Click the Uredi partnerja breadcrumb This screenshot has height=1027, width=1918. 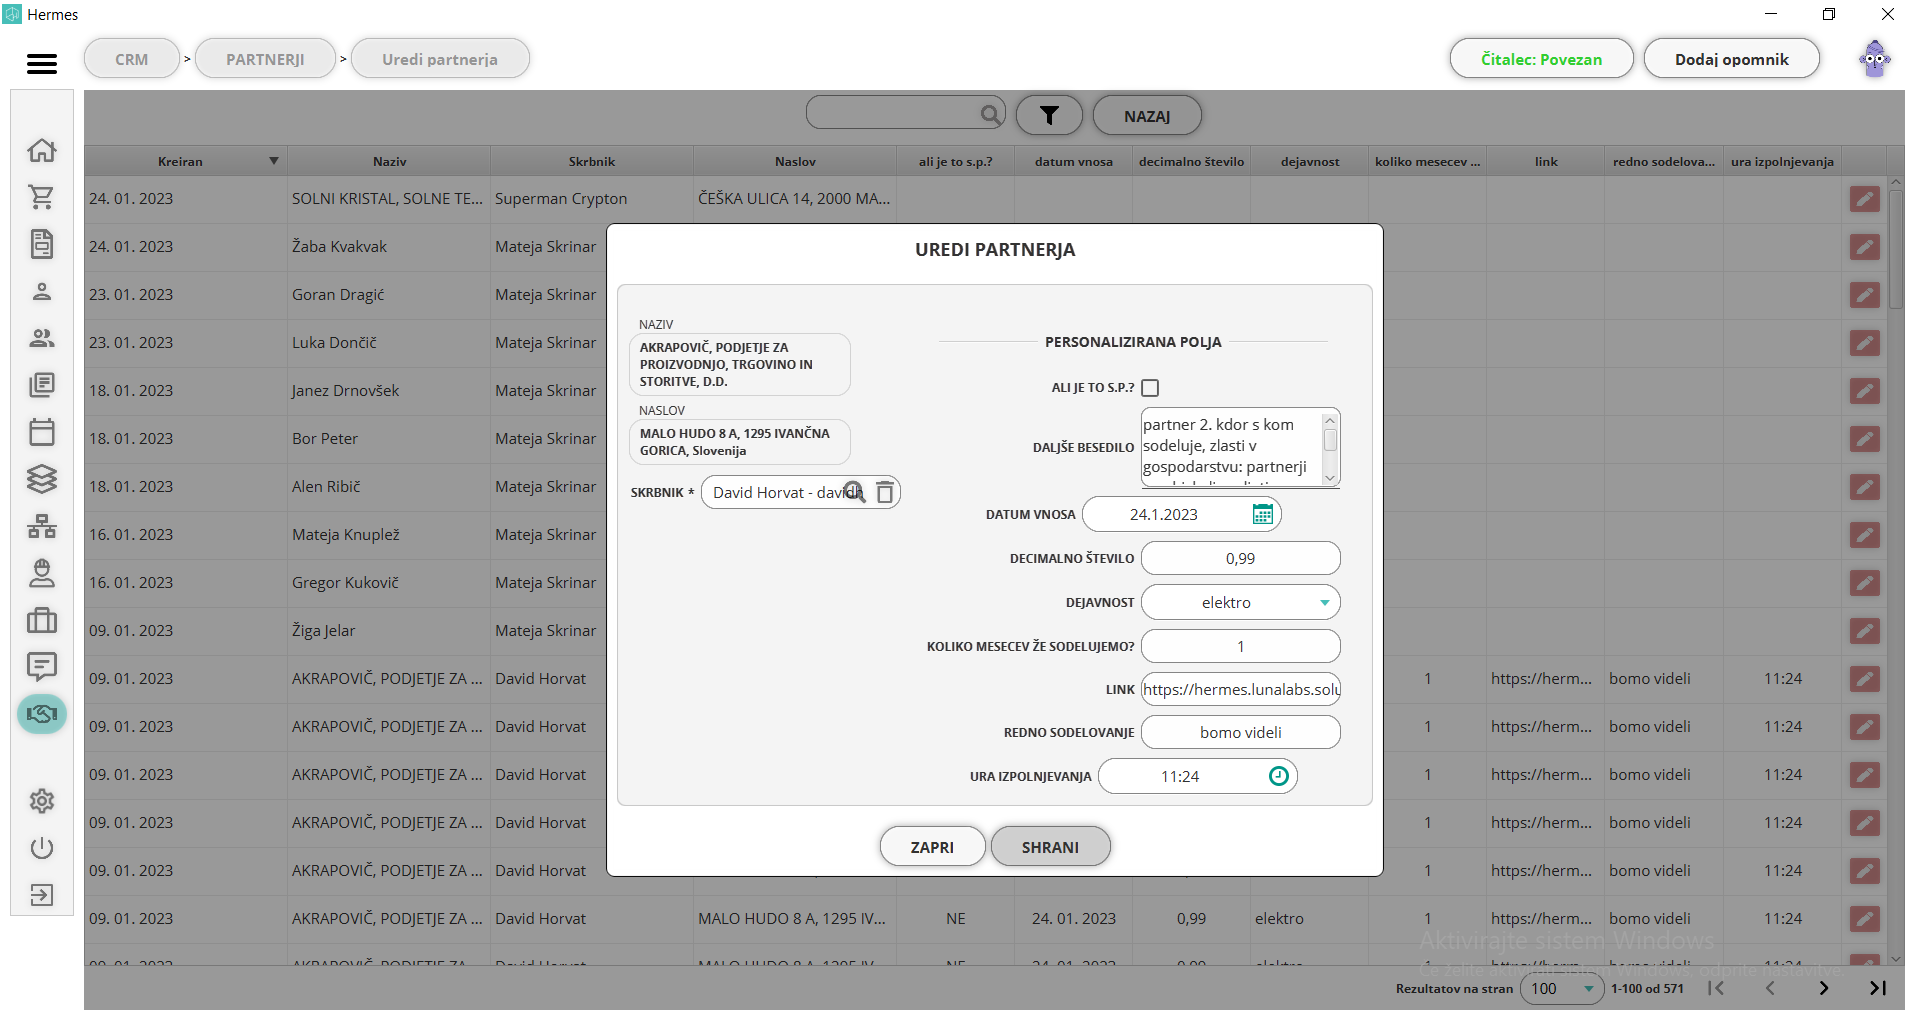440,59
